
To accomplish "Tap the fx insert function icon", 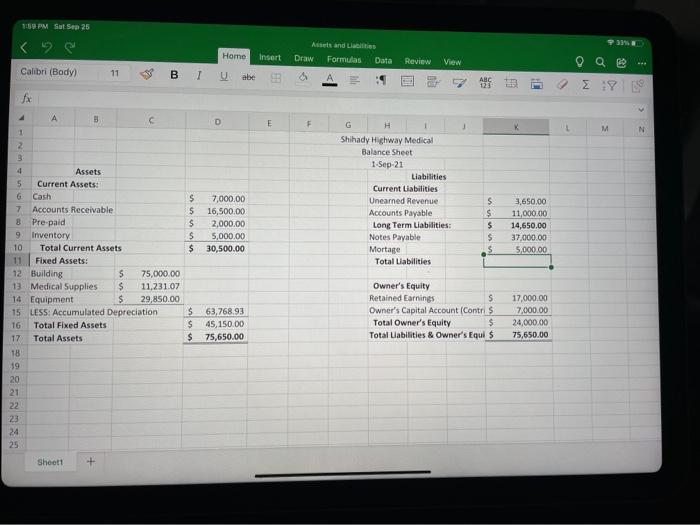I will click(x=27, y=98).
